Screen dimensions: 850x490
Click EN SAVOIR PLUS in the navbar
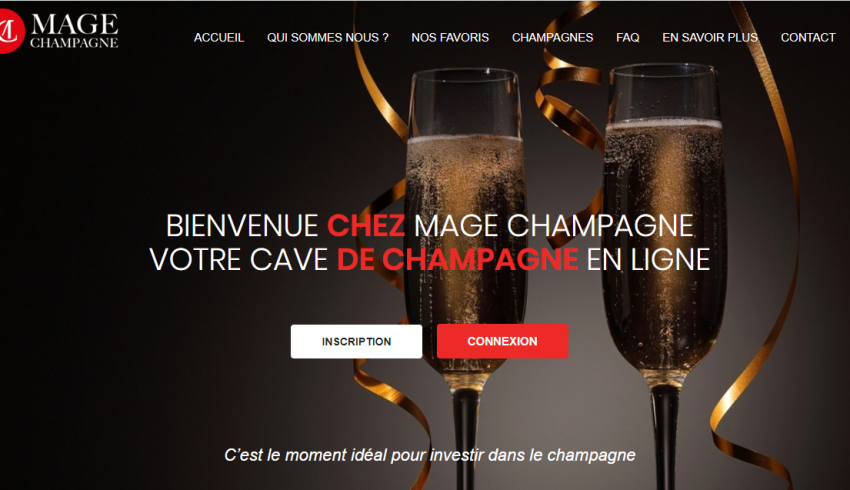(x=710, y=37)
